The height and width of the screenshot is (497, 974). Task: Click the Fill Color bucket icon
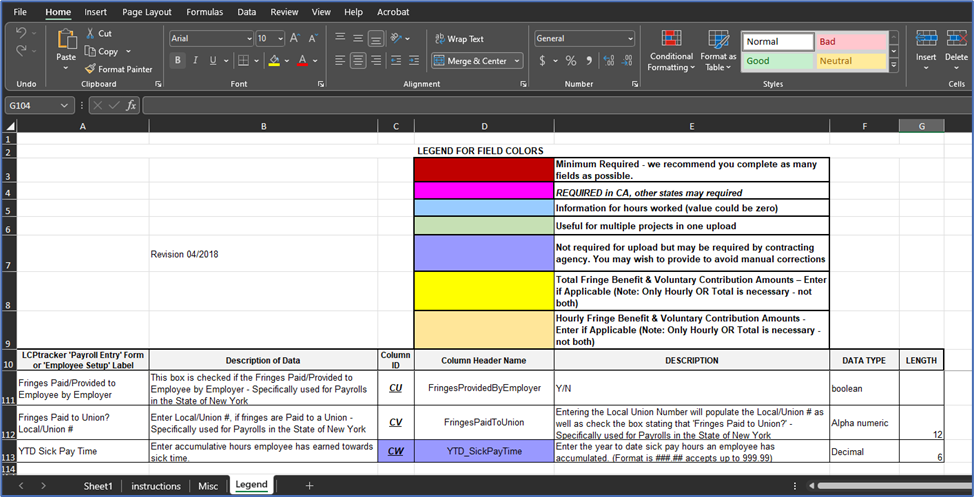[273, 60]
